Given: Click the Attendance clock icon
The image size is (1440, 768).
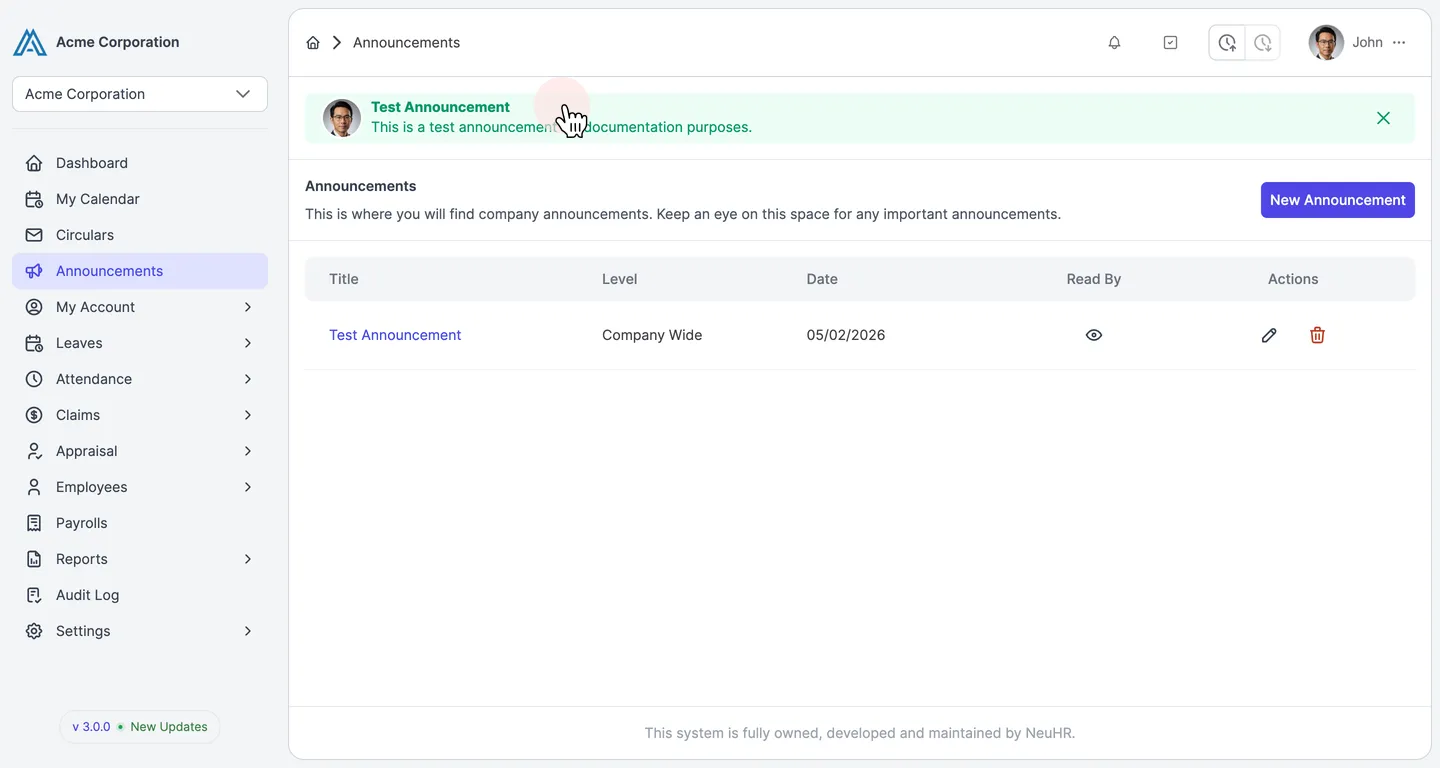Looking at the screenshot, I should pyautogui.click(x=34, y=379).
